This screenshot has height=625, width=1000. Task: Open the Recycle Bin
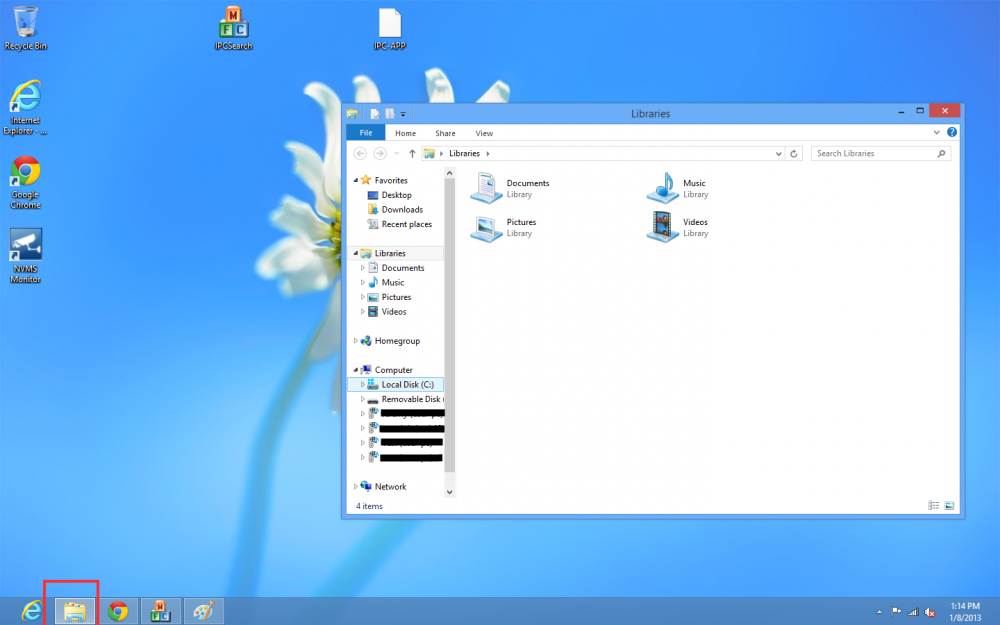coord(25,20)
